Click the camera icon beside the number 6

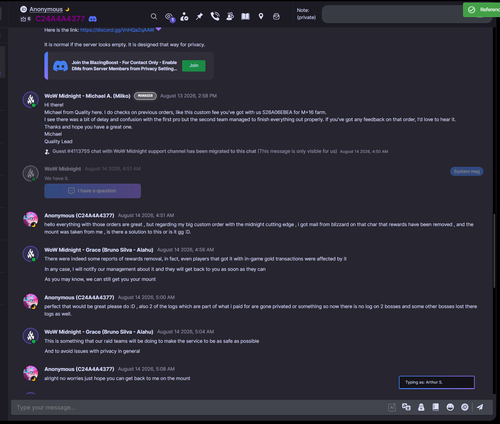click(23, 19)
